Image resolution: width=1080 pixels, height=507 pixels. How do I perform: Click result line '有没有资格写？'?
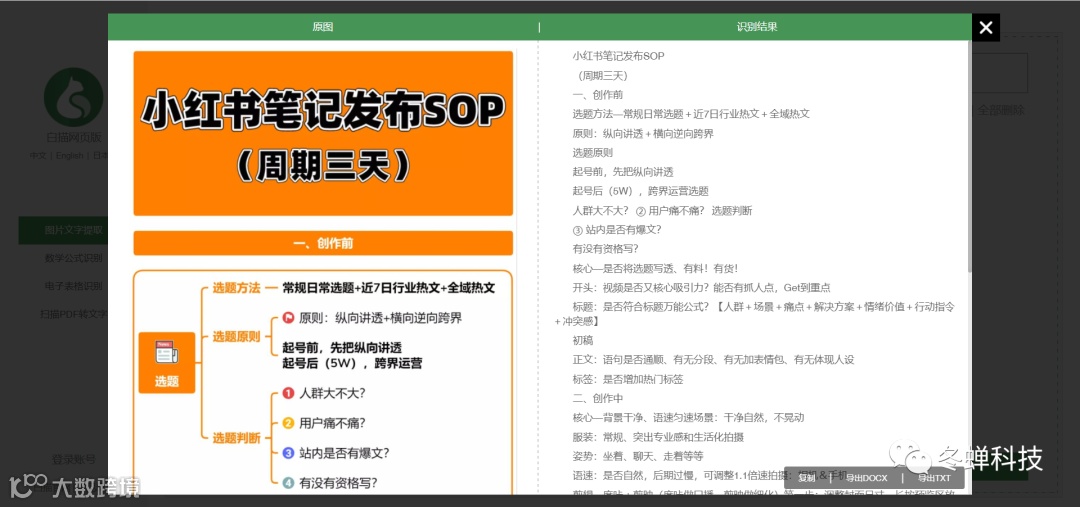[x=605, y=249]
